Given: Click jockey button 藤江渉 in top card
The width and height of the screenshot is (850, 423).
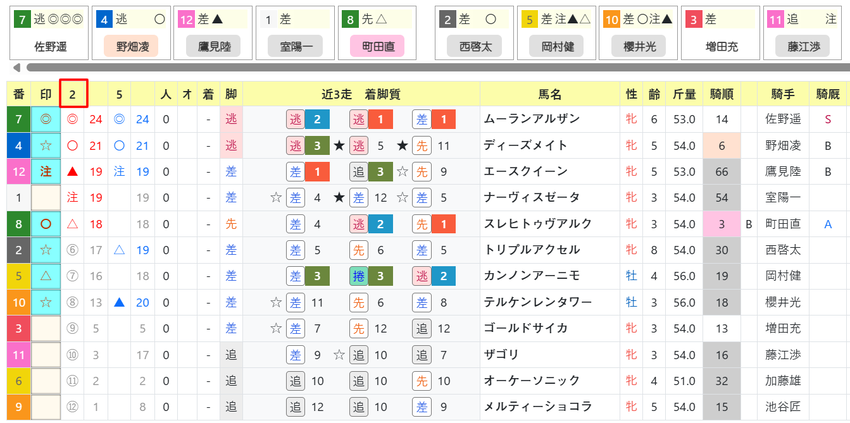Looking at the screenshot, I should [802, 47].
